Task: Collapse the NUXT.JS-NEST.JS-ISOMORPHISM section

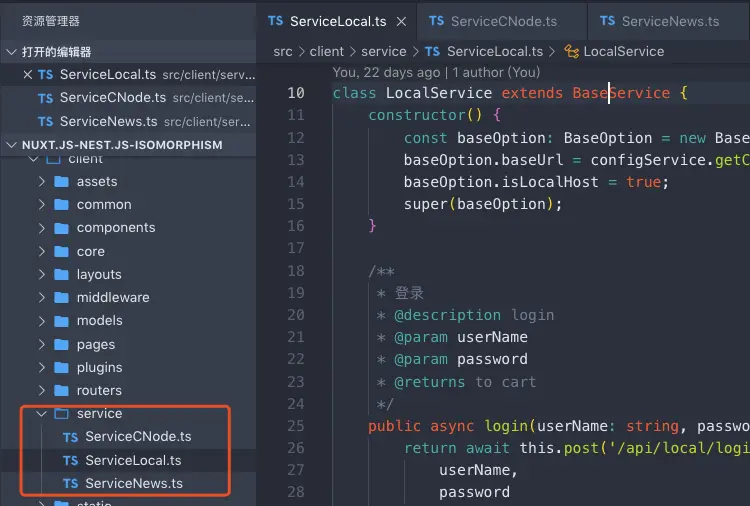Action: (x=11, y=144)
